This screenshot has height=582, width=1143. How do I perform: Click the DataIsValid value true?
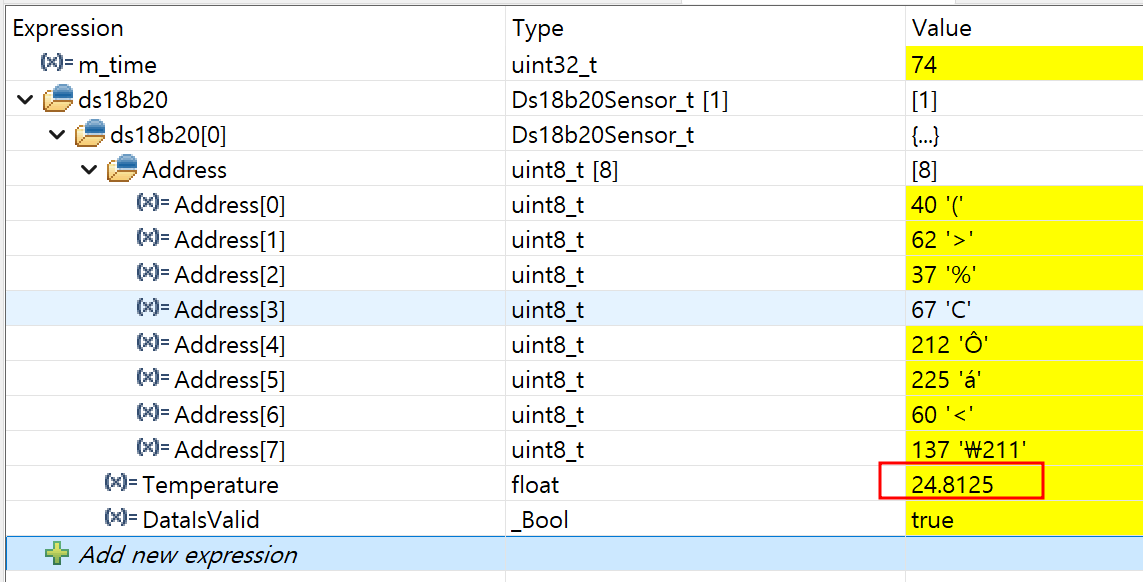click(932, 520)
